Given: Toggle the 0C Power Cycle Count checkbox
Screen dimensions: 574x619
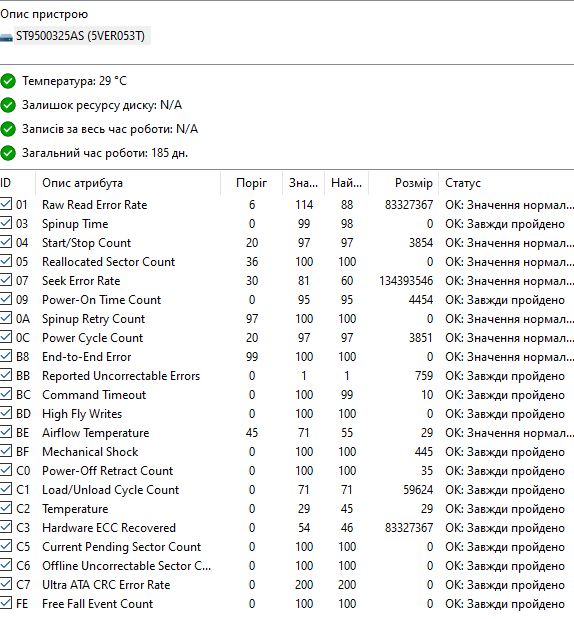Looking at the screenshot, I should [x=6, y=336].
